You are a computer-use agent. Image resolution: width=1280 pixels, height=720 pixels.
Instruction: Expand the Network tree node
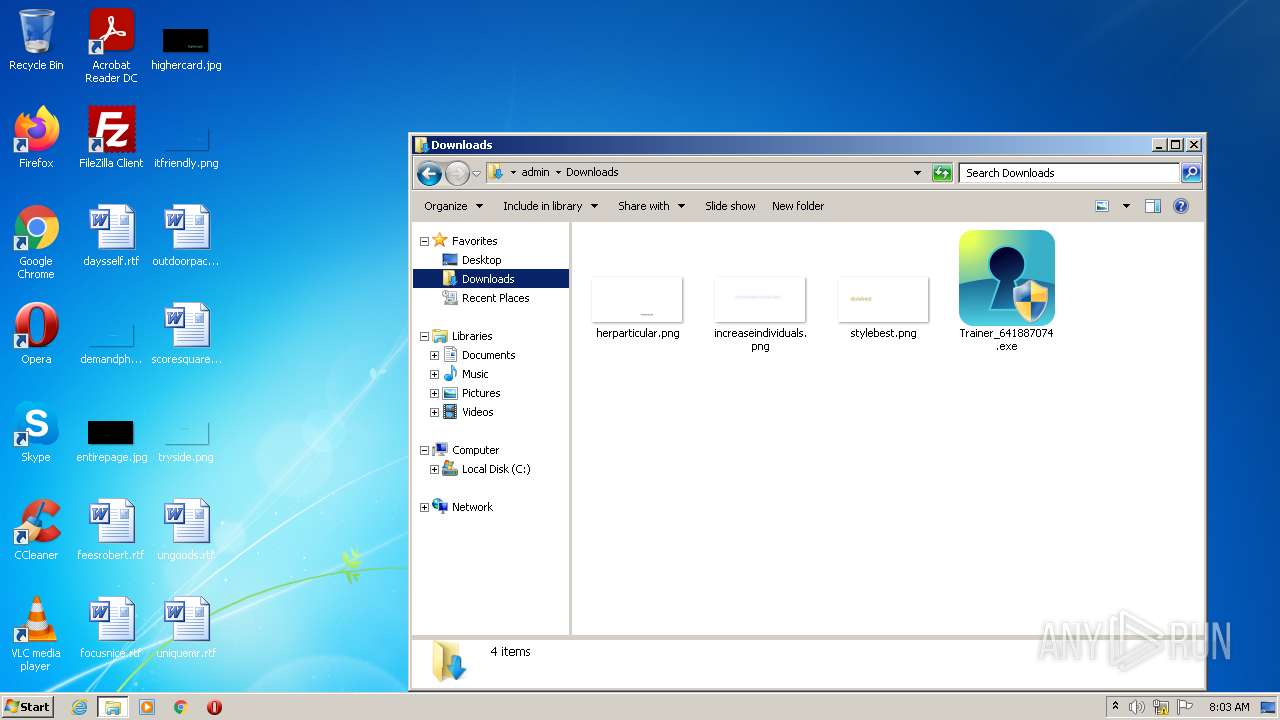coord(424,507)
